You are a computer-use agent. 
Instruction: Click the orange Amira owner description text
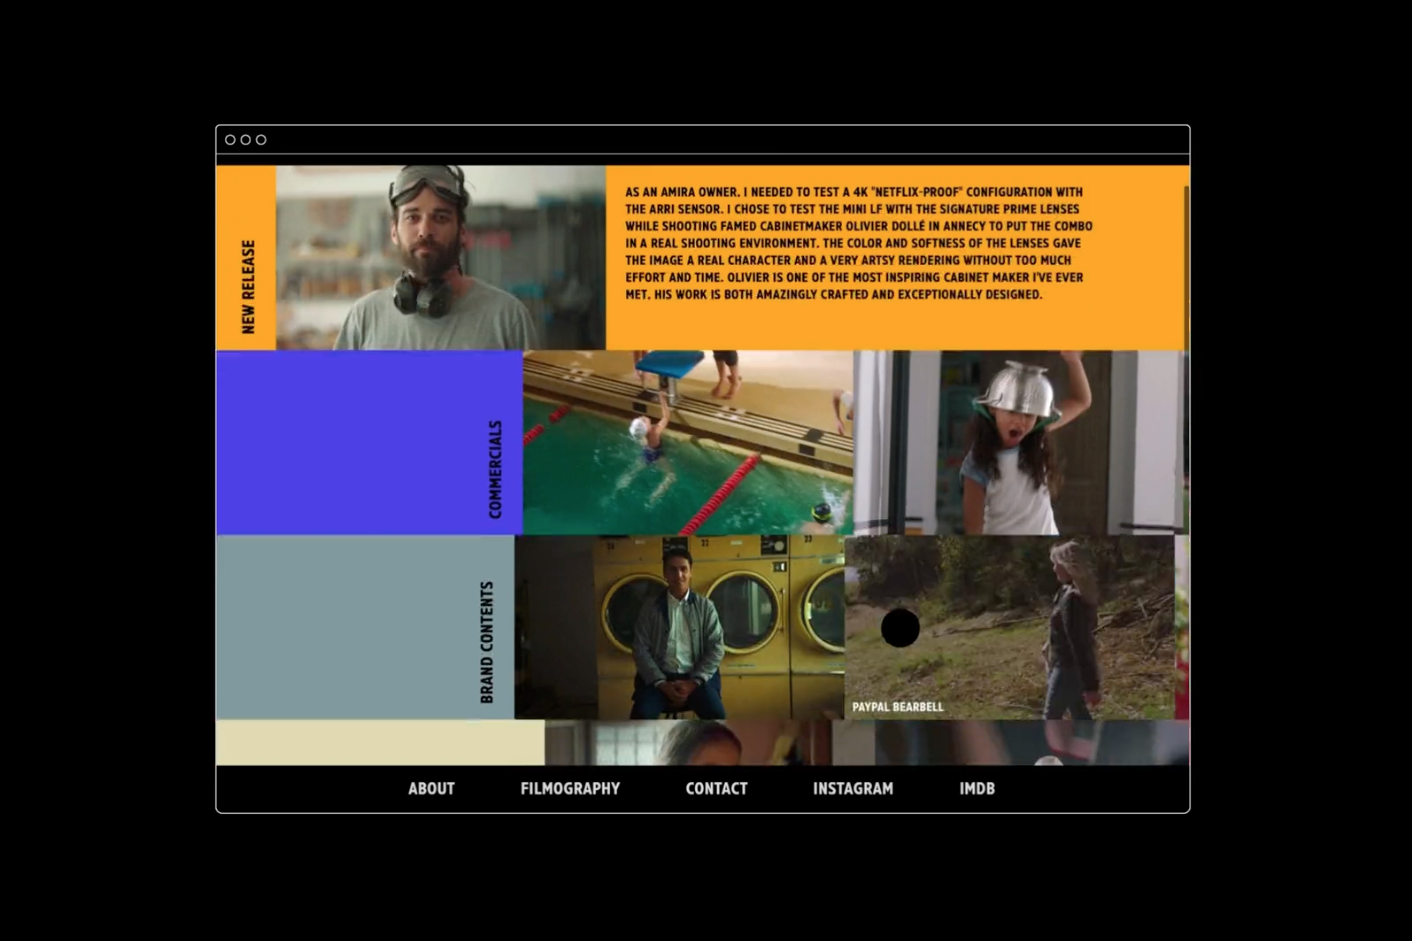[859, 243]
